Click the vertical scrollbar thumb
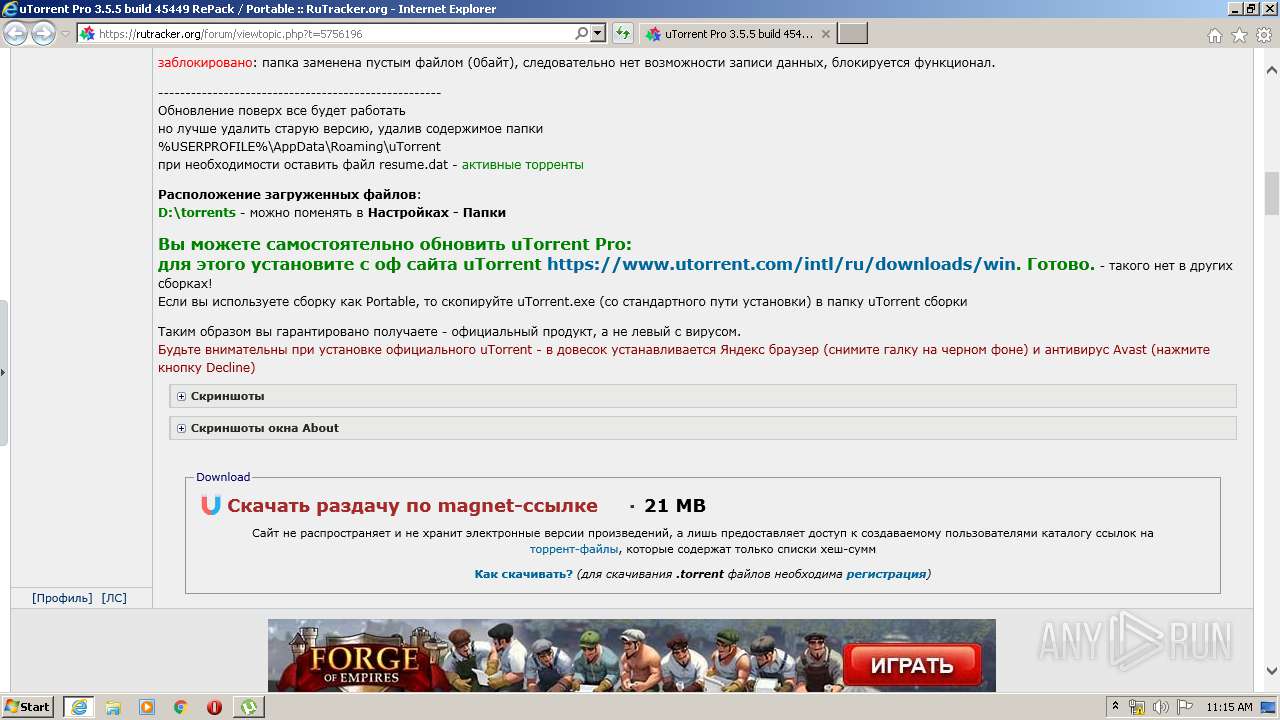Viewport: 1280px width, 720px height. tap(1272, 193)
